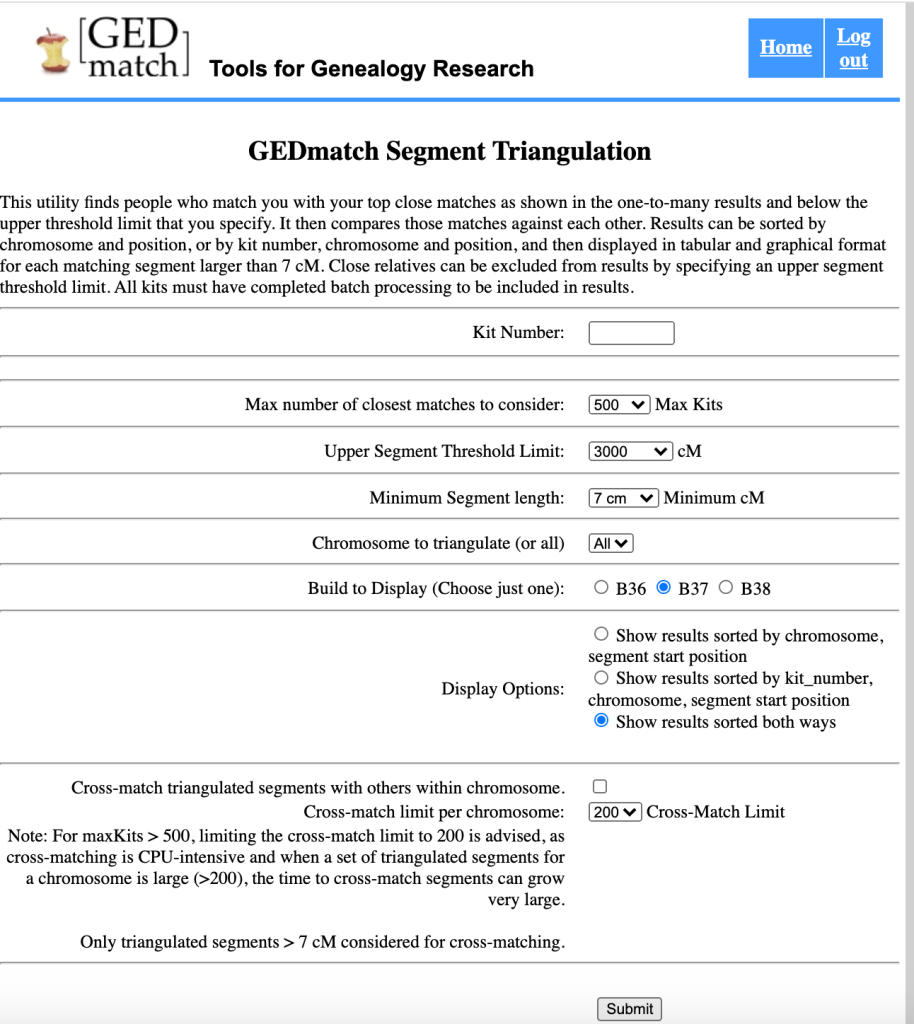Select the B36 build radio button
Screen dimensions: 914x1024
coord(601,588)
